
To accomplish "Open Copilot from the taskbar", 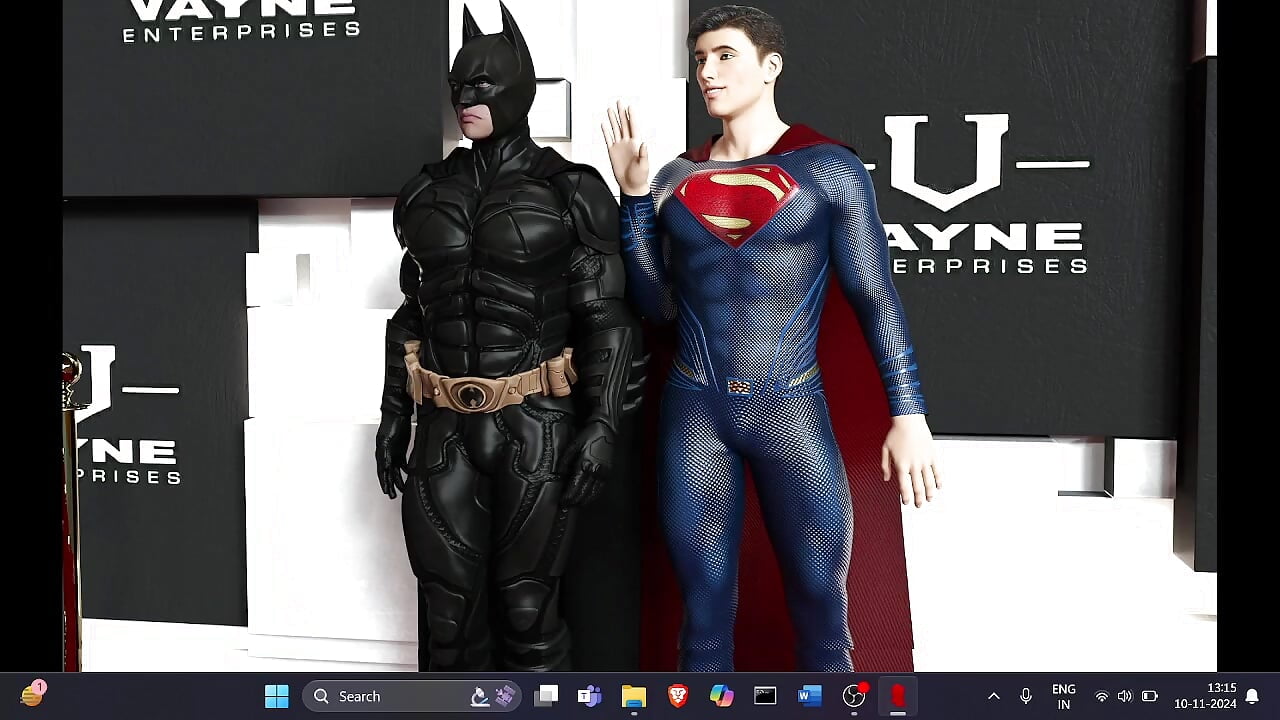I will (x=721, y=696).
